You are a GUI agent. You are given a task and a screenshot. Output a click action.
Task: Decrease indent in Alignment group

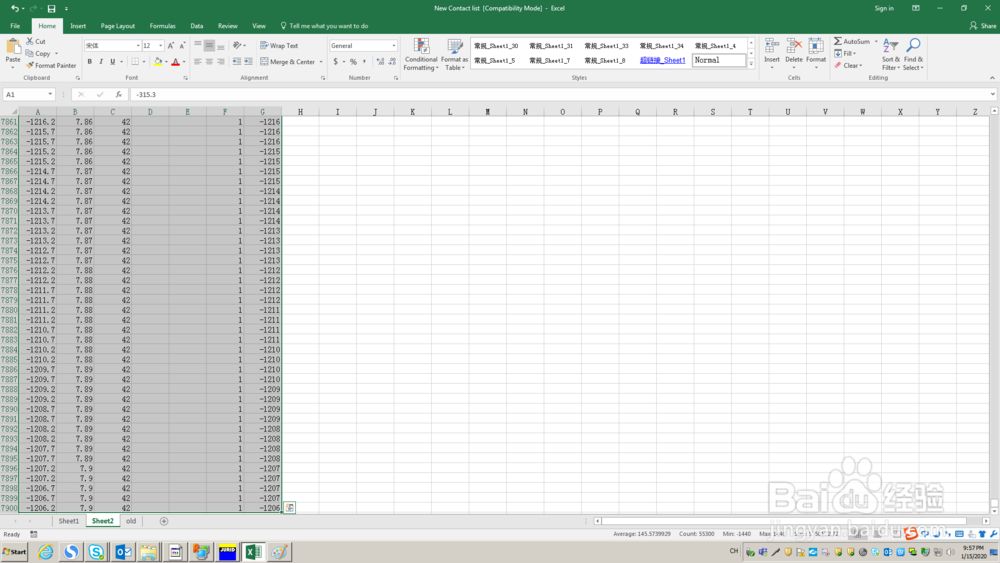237,62
